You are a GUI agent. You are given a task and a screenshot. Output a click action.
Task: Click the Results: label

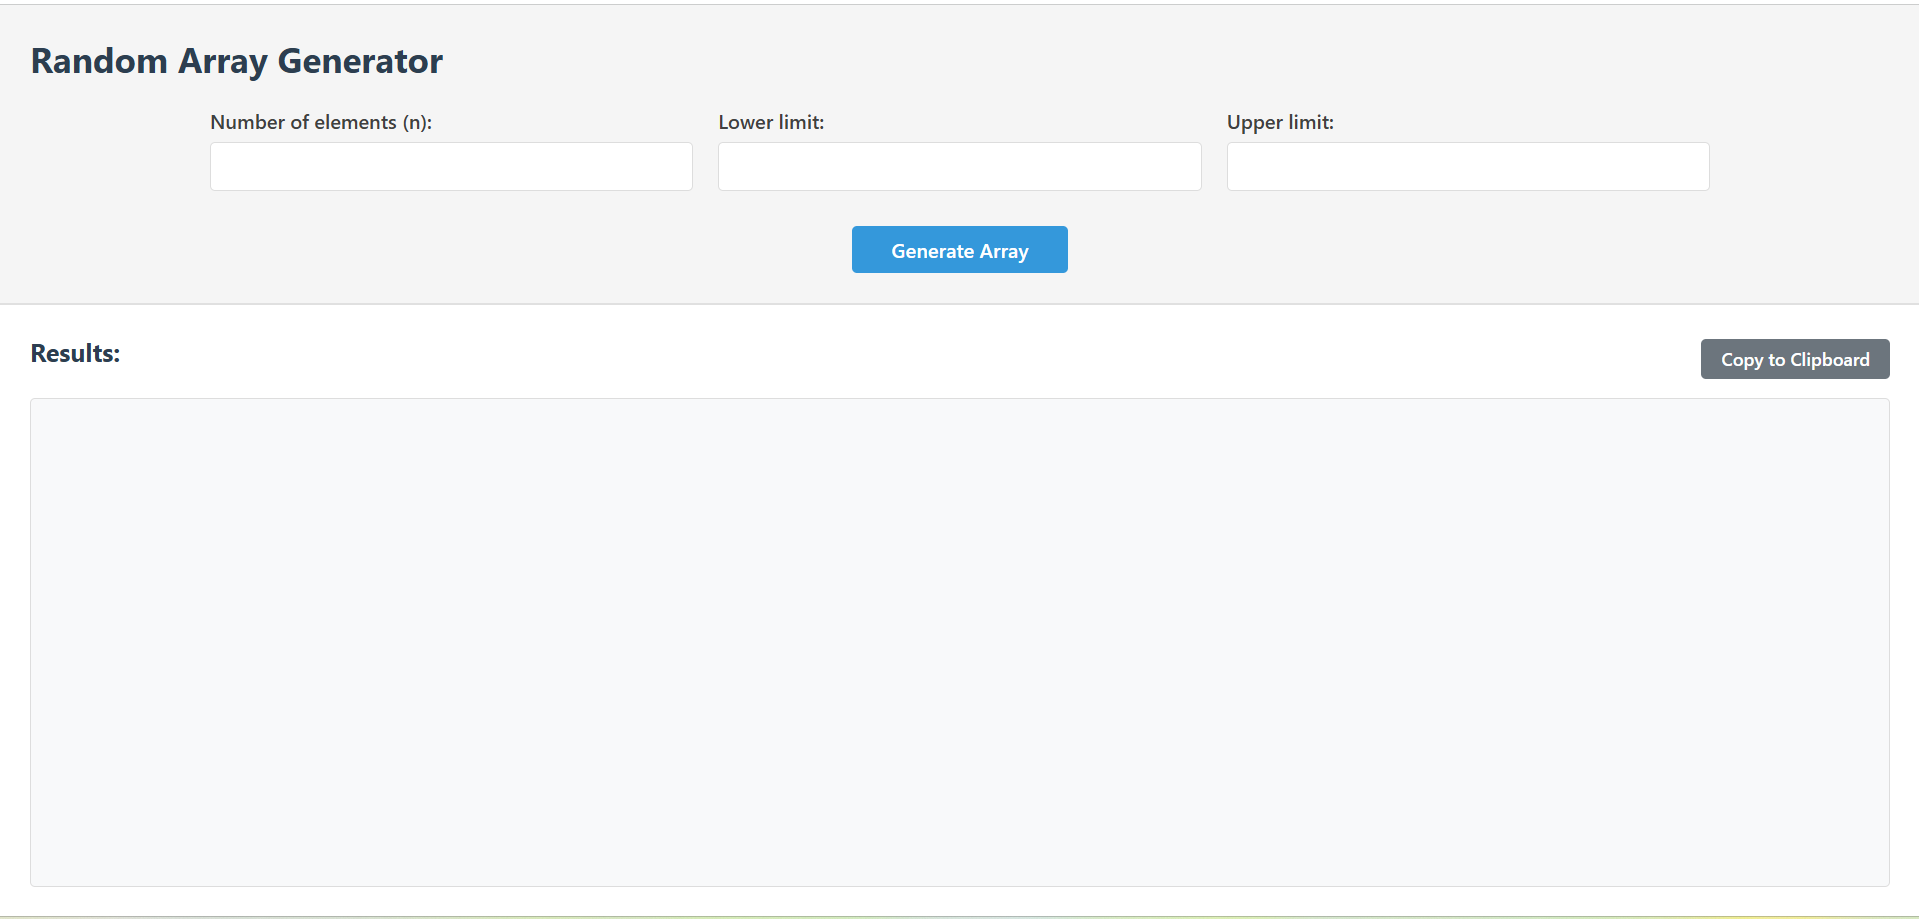click(74, 353)
